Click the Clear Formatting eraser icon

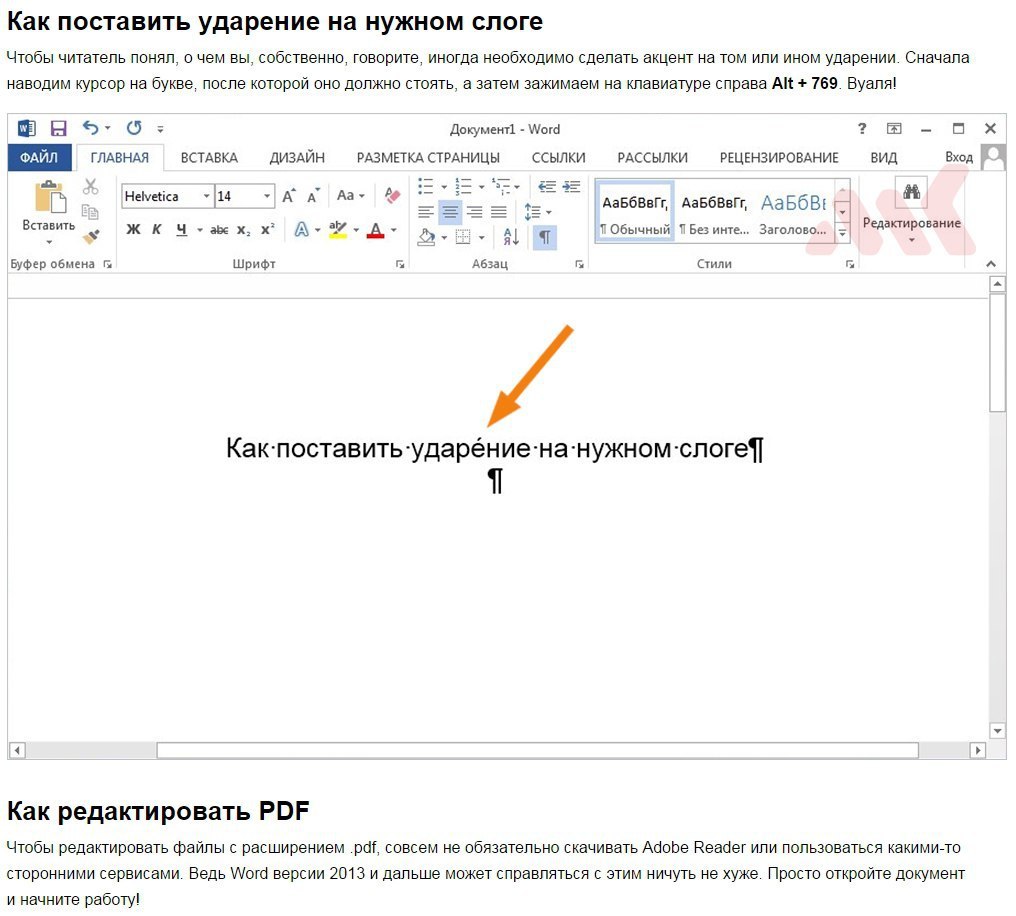click(x=392, y=195)
